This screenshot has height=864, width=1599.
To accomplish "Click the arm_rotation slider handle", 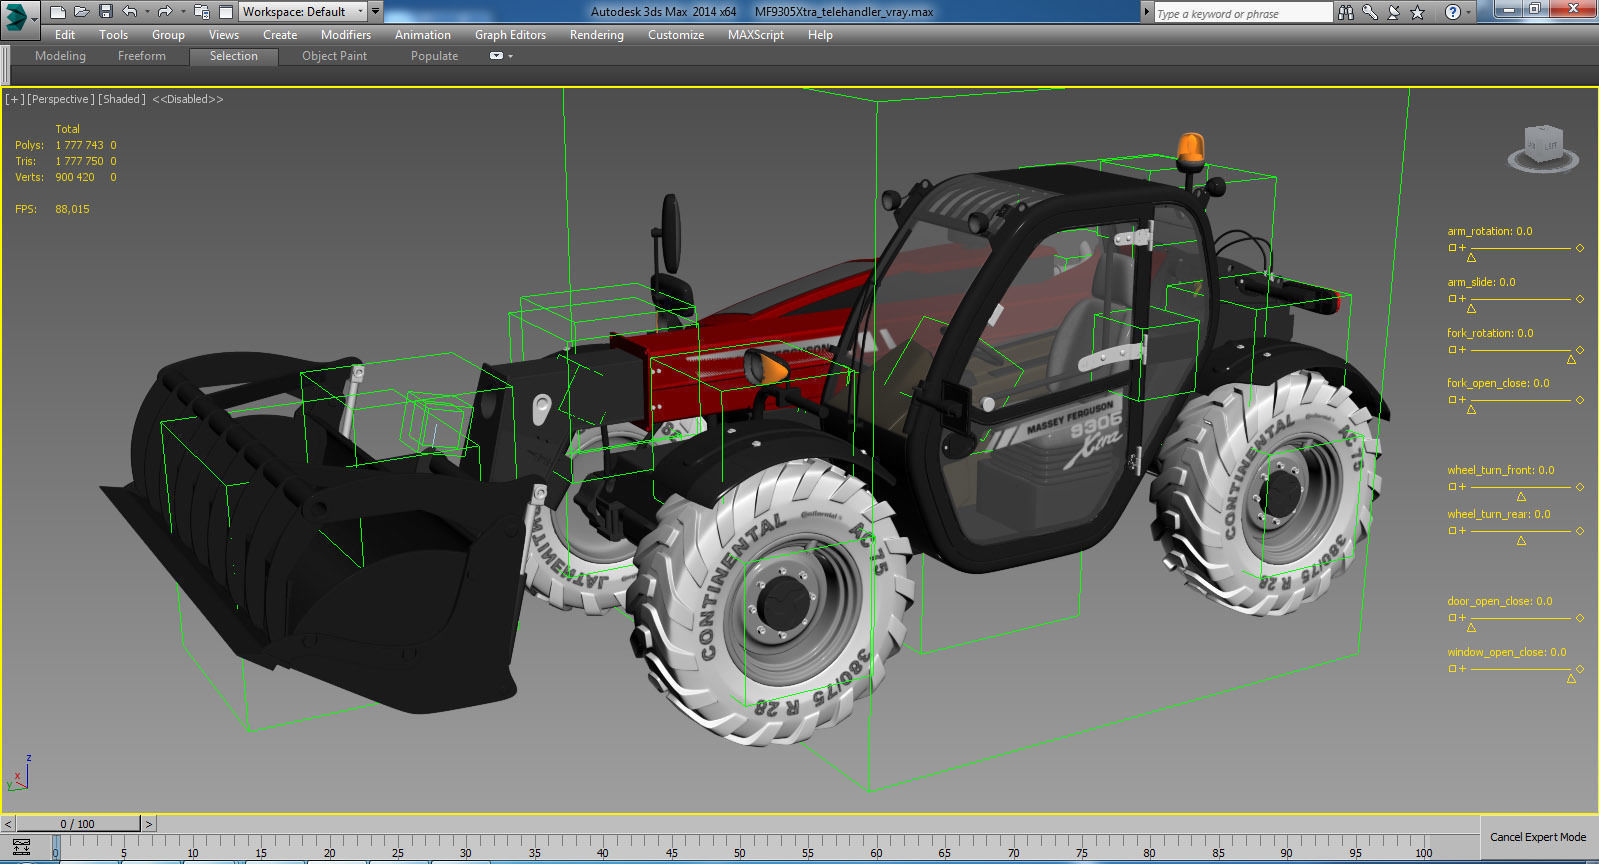I will (x=1471, y=257).
